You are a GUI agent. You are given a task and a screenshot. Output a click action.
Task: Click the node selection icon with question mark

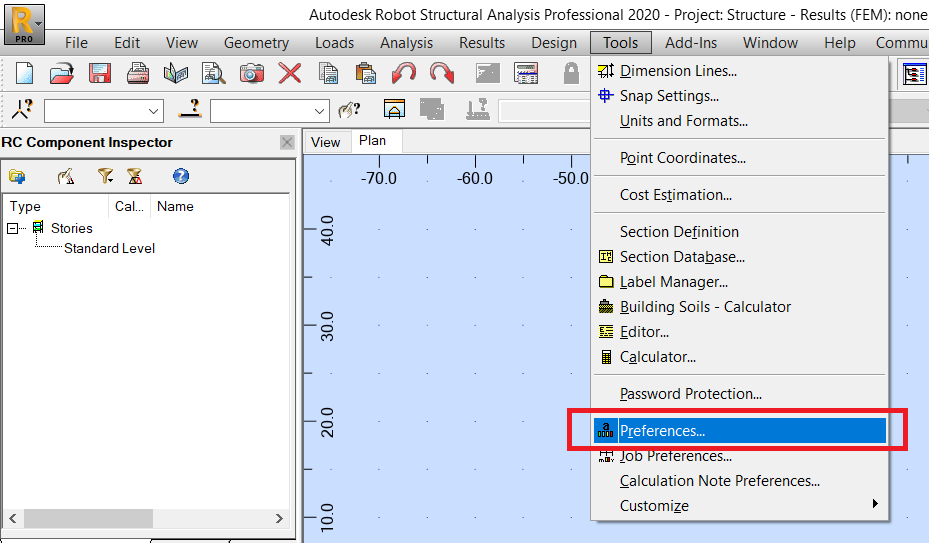pyautogui.click(x=23, y=109)
